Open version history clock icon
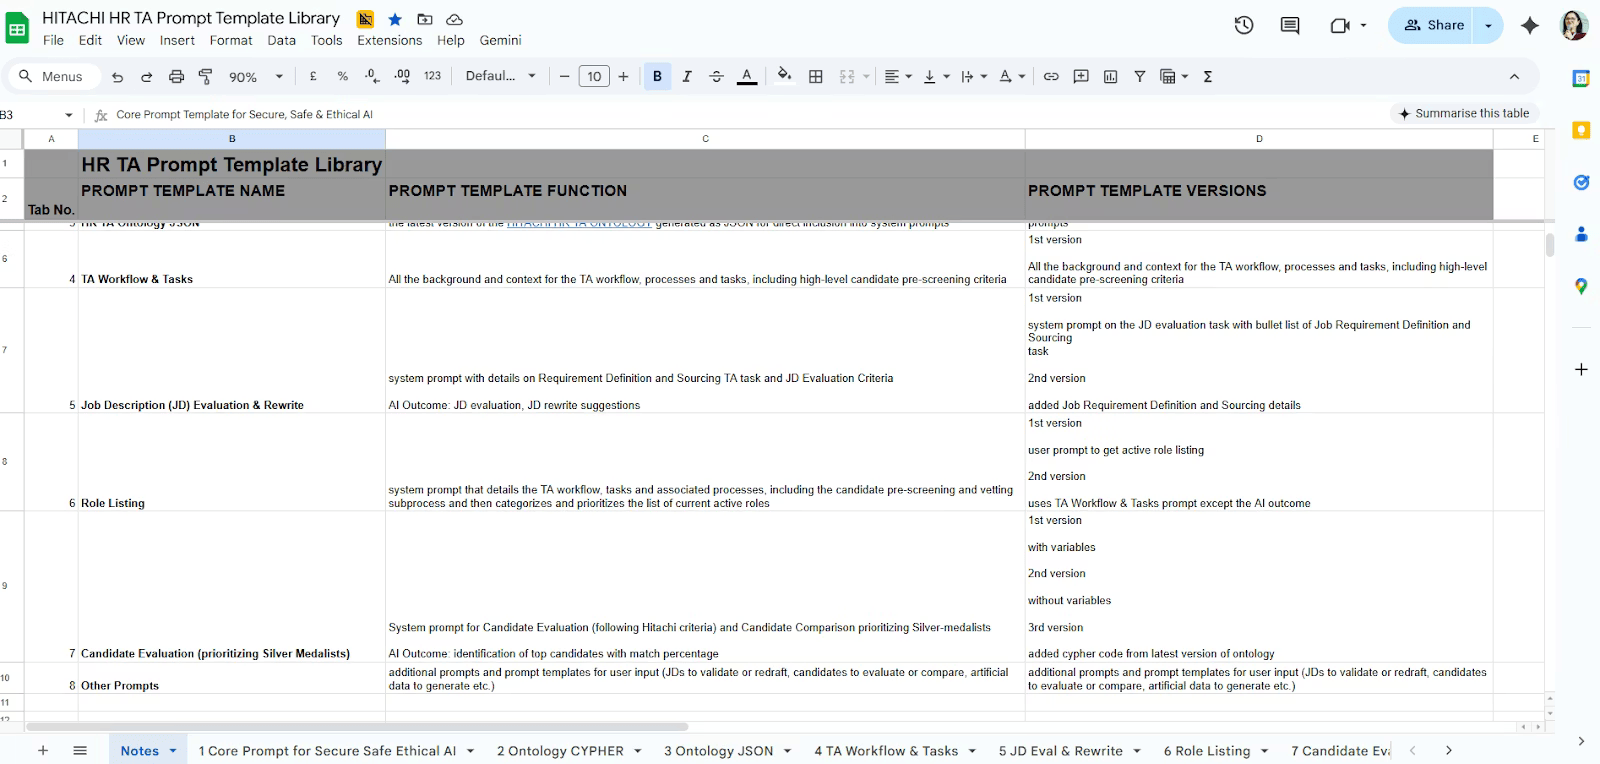Viewport: 1600px width, 764px height. point(1244,25)
